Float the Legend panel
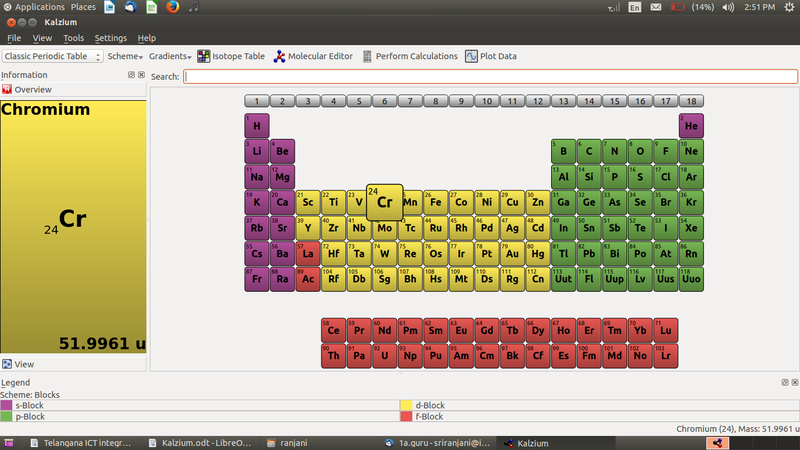This screenshot has width=800, height=450. pos(785,382)
